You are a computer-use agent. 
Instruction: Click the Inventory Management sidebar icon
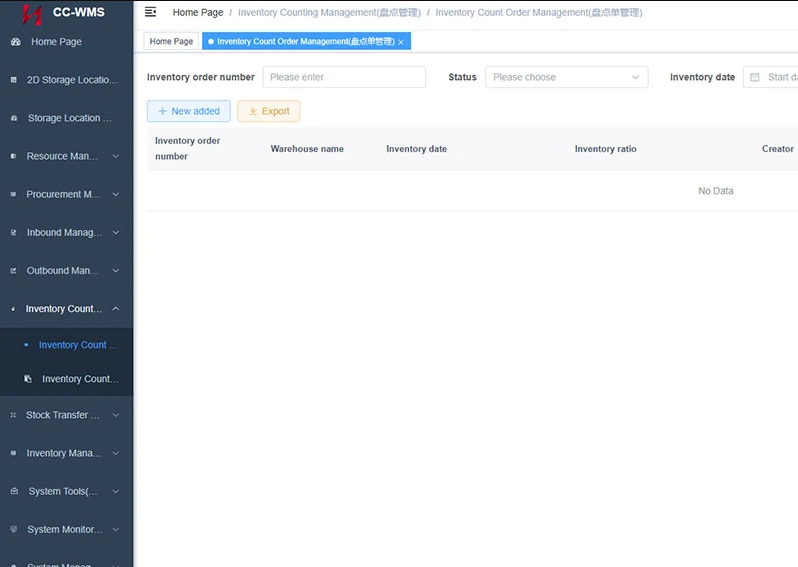(x=14, y=453)
